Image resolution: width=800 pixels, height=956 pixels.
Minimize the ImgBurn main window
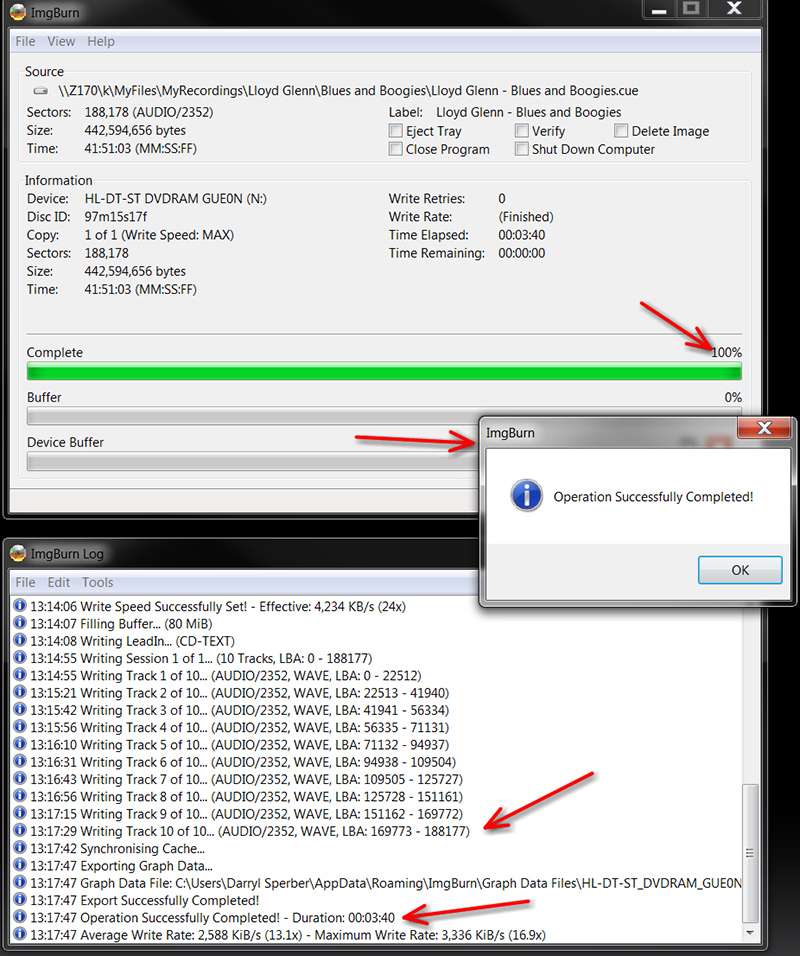click(659, 9)
